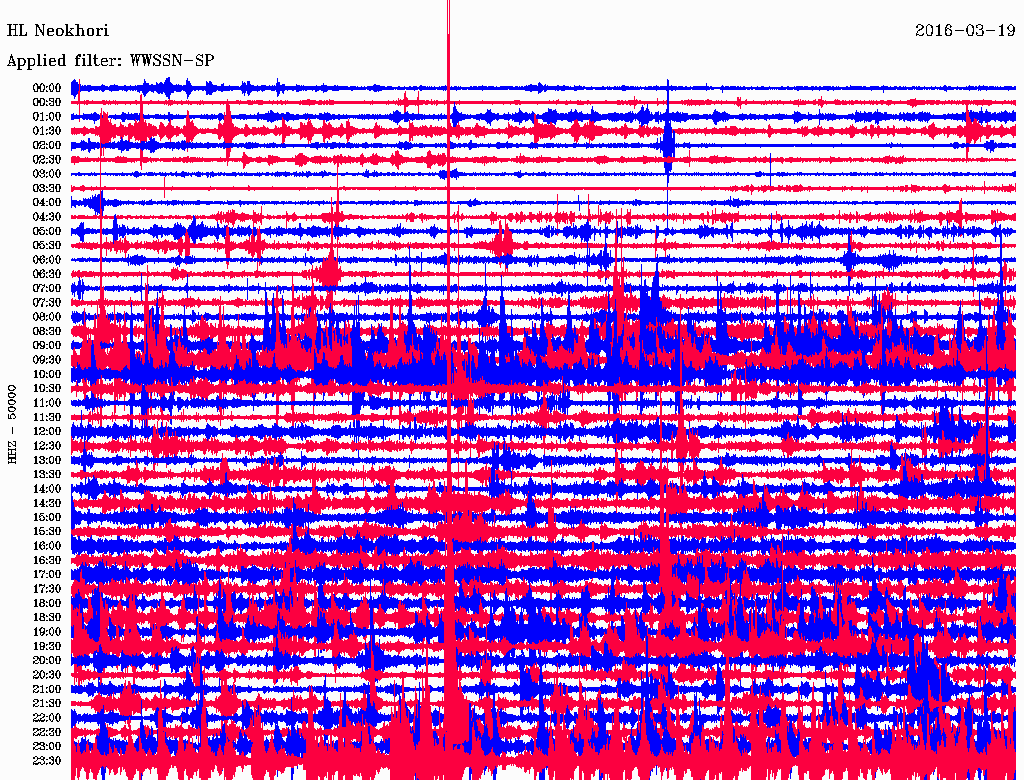Select the 04:00 time label
Screen dimensions: 1024x780
47,203
